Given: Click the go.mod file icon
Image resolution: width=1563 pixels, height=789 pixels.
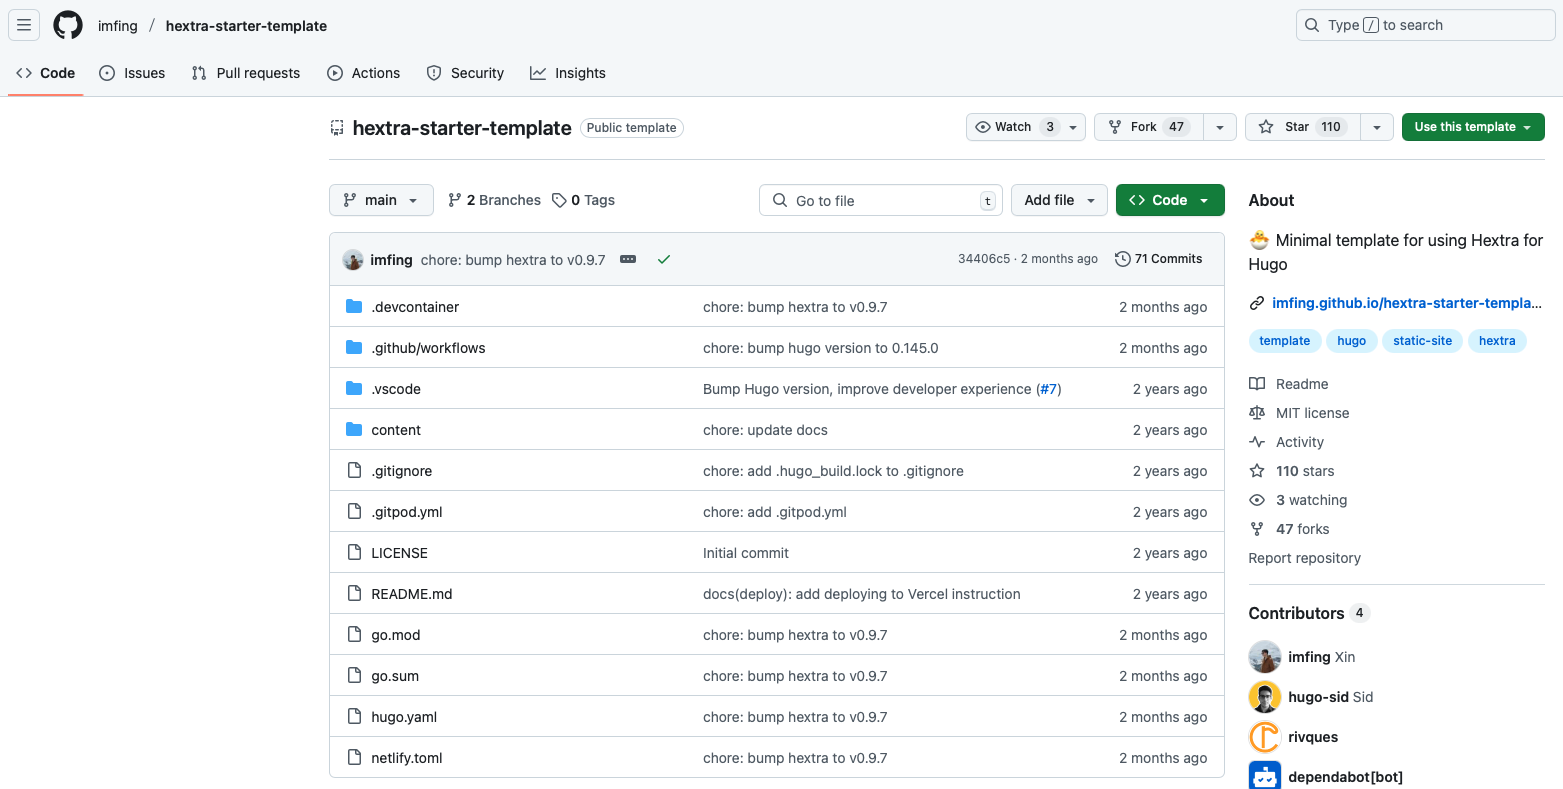Looking at the screenshot, I should (x=354, y=634).
